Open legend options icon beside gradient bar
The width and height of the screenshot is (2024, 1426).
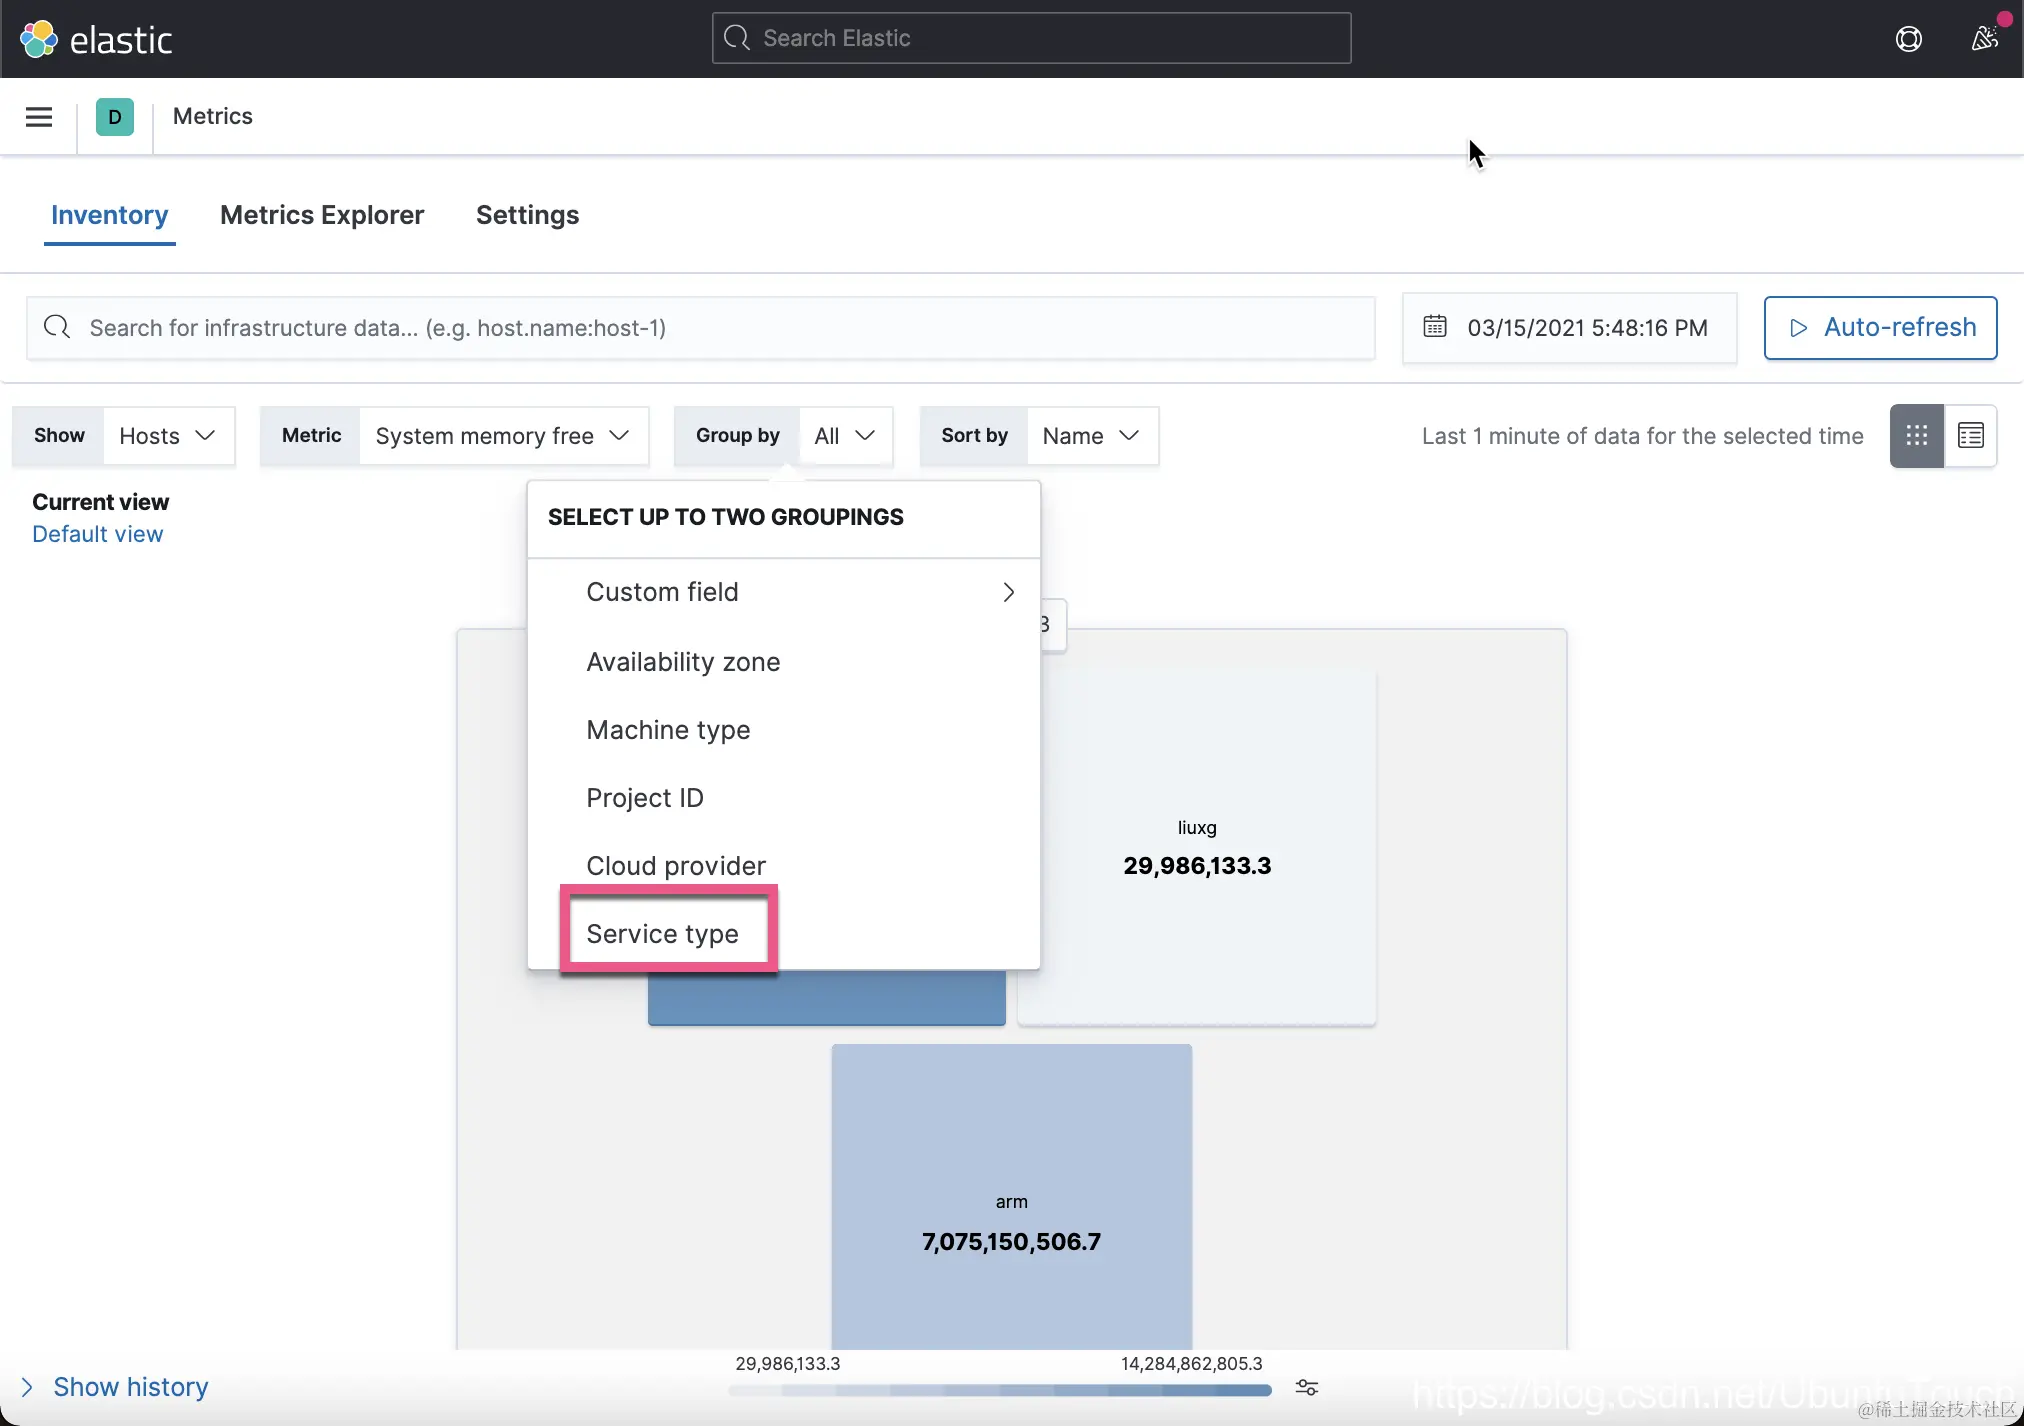[x=1306, y=1388]
